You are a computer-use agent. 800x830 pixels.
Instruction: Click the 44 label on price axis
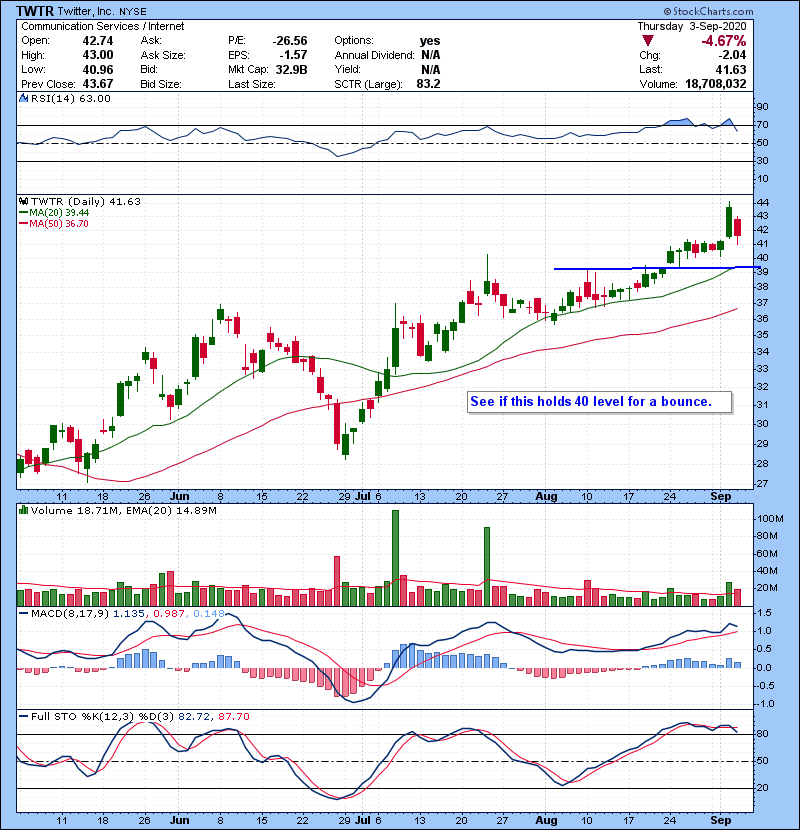[762, 202]
